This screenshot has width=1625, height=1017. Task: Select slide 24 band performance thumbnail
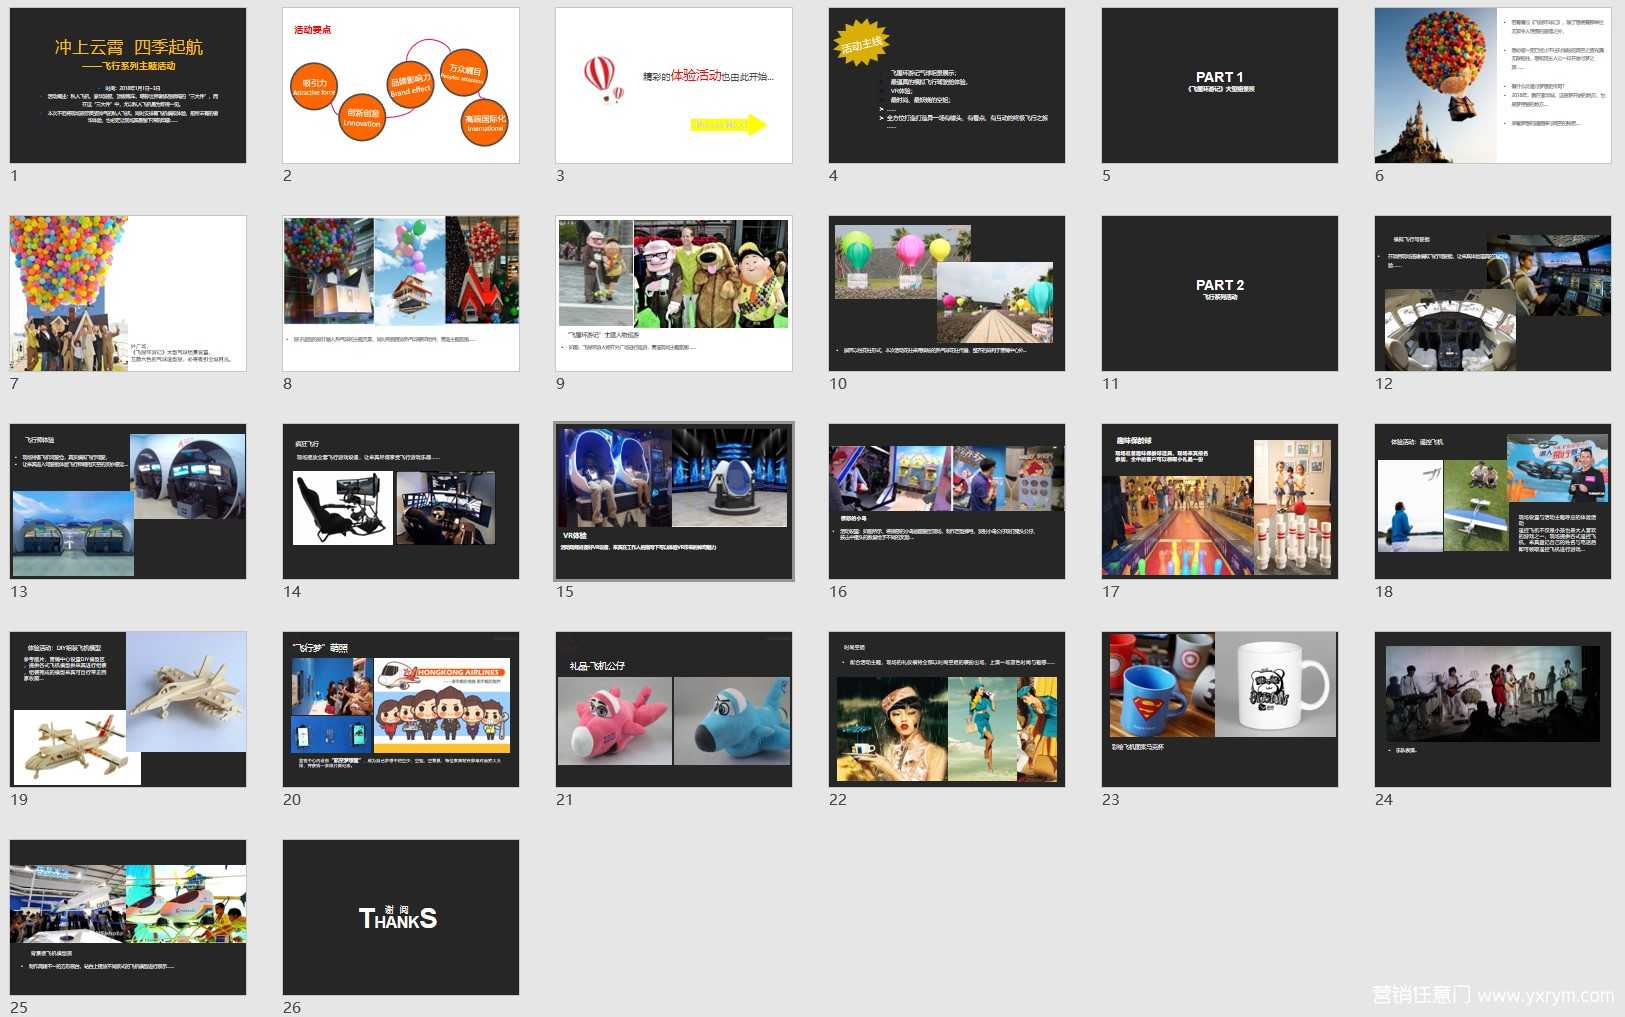click(1493, 709)
